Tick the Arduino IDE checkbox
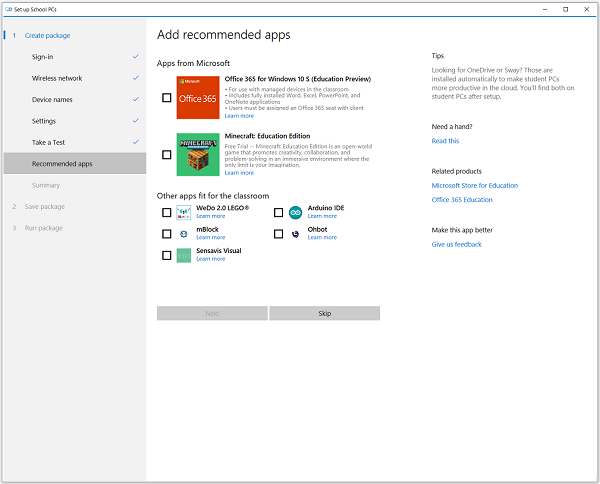This screenshot has height=484, width=600. 278,212
